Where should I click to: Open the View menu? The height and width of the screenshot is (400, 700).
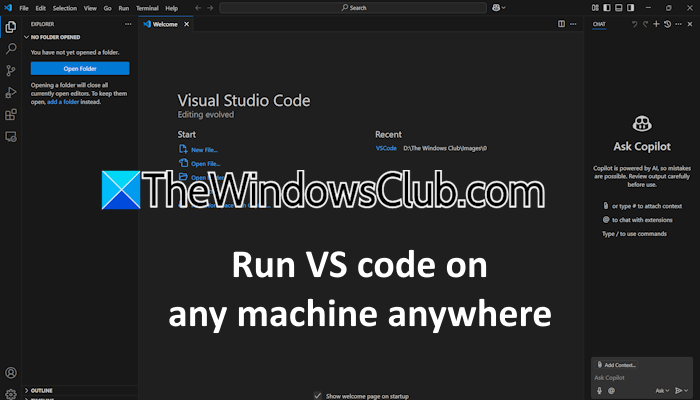(90, 8)
